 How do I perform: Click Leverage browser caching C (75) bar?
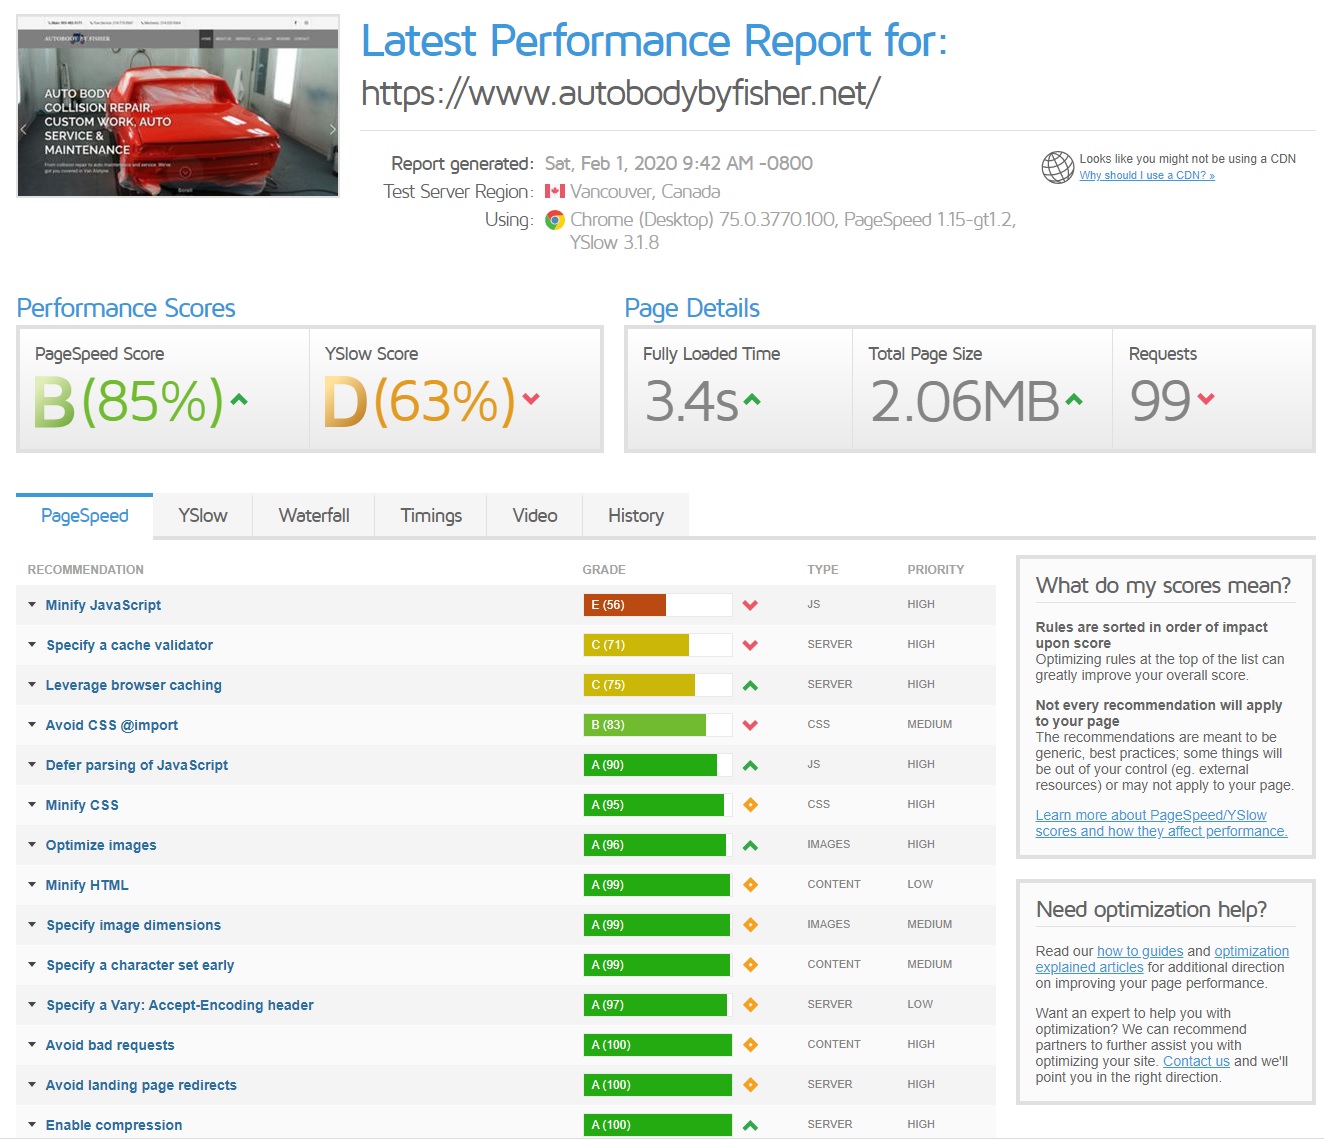658,685
